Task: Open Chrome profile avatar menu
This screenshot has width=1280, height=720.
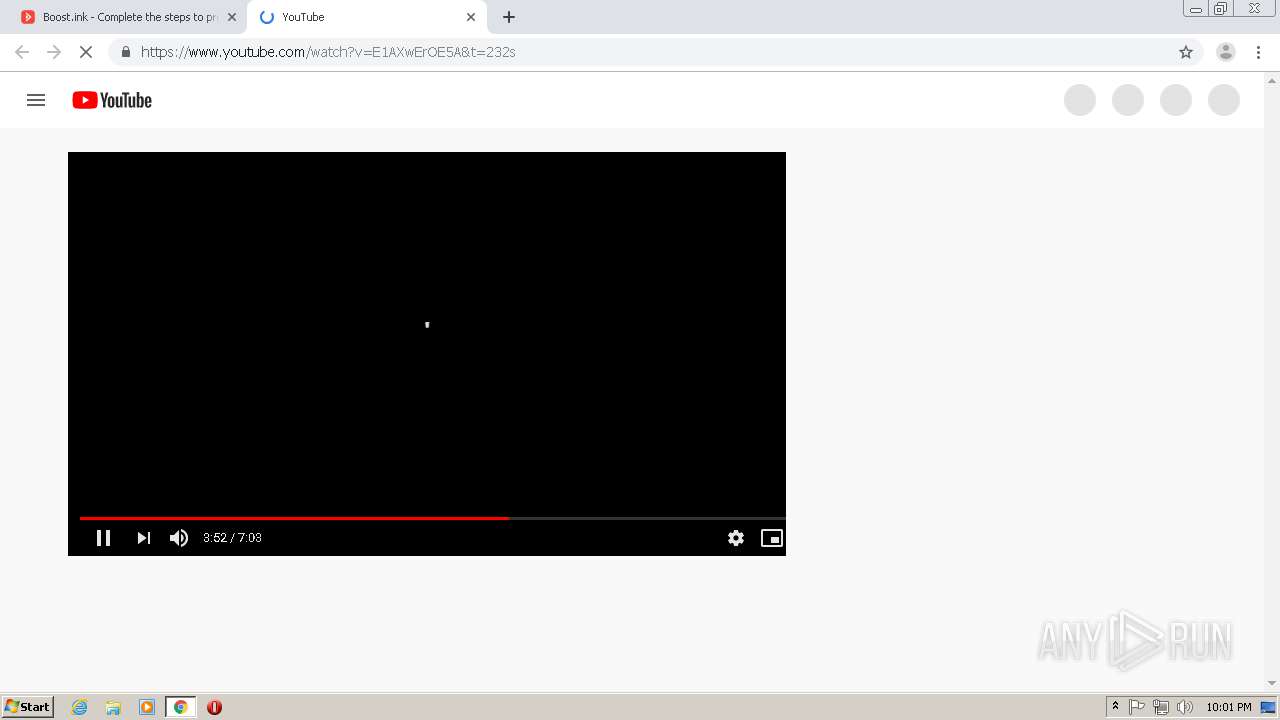Action: pyautogui.click(x=1226, y=52)
